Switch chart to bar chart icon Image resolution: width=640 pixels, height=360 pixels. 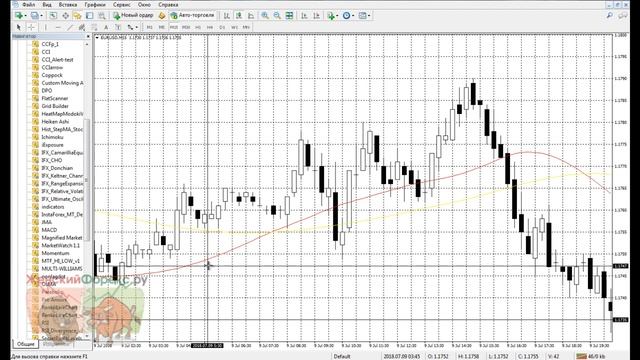coord(227,16)
